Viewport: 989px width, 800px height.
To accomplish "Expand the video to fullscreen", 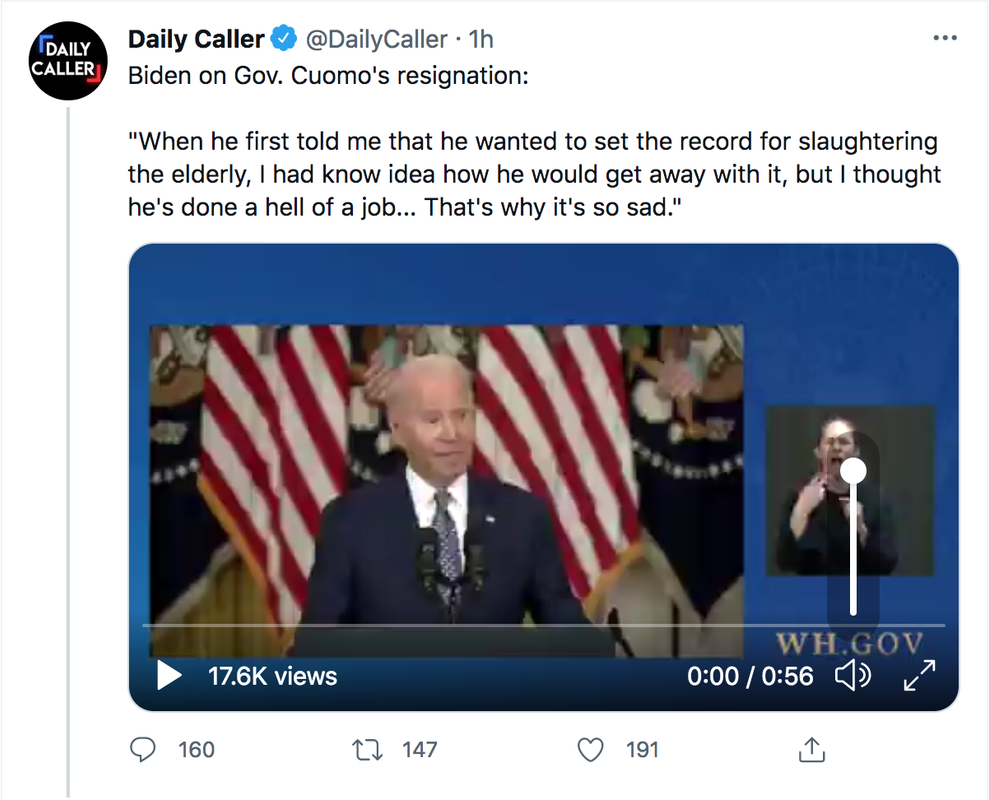I will tap(918, 677).
